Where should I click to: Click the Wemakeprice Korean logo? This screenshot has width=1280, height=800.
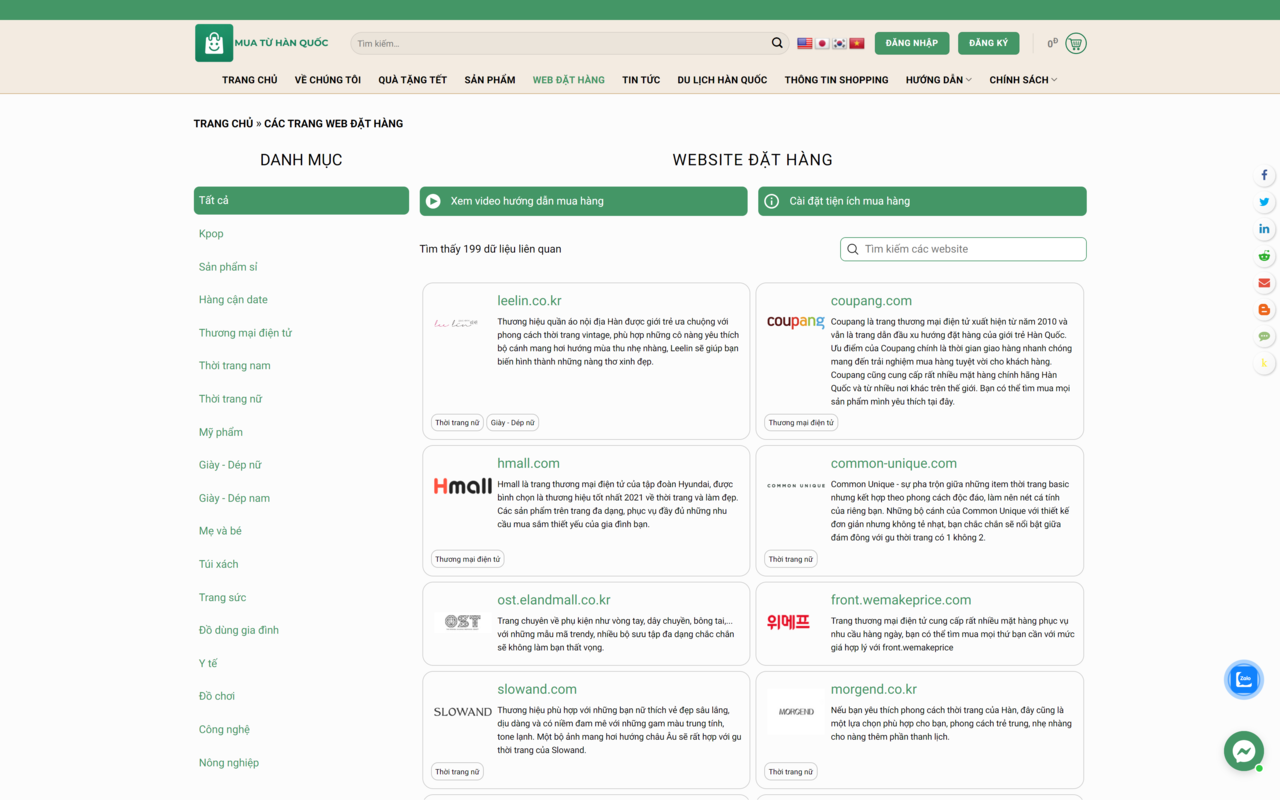[x=788, y=622]
